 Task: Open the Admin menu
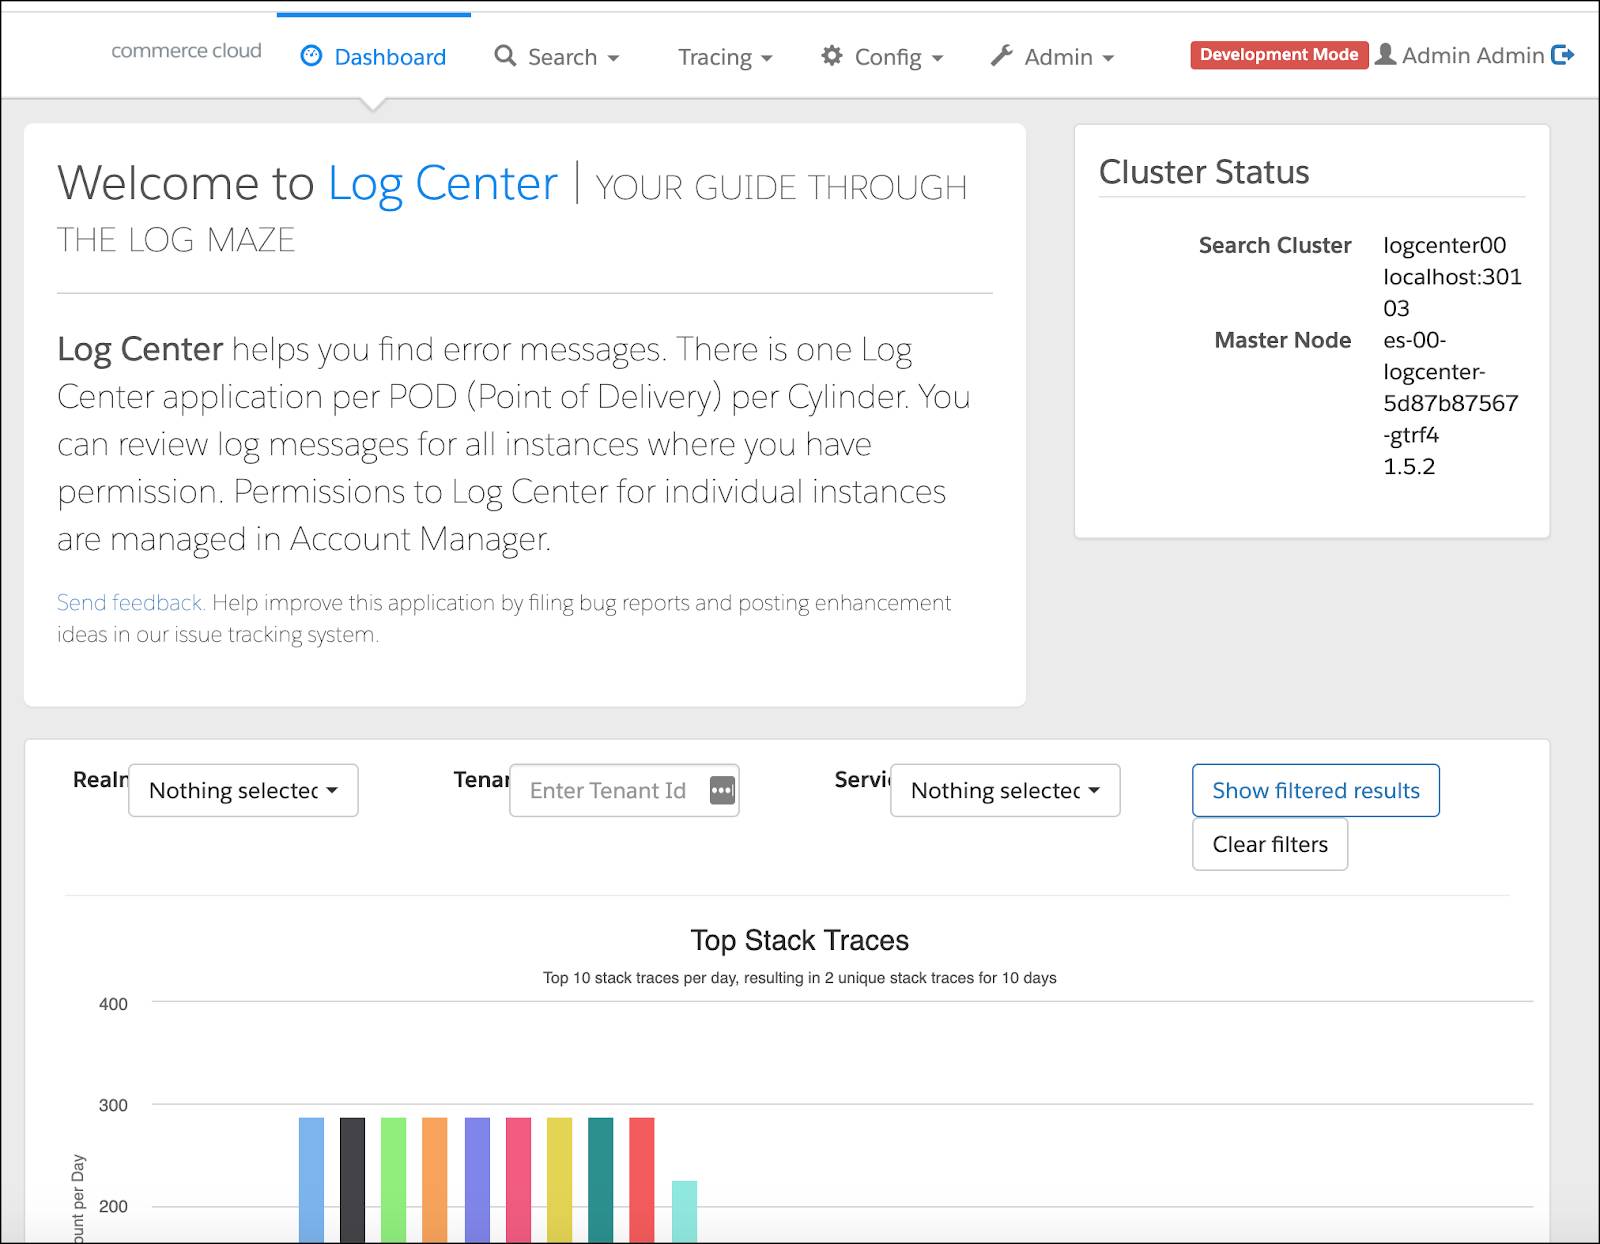[1052, 57]
